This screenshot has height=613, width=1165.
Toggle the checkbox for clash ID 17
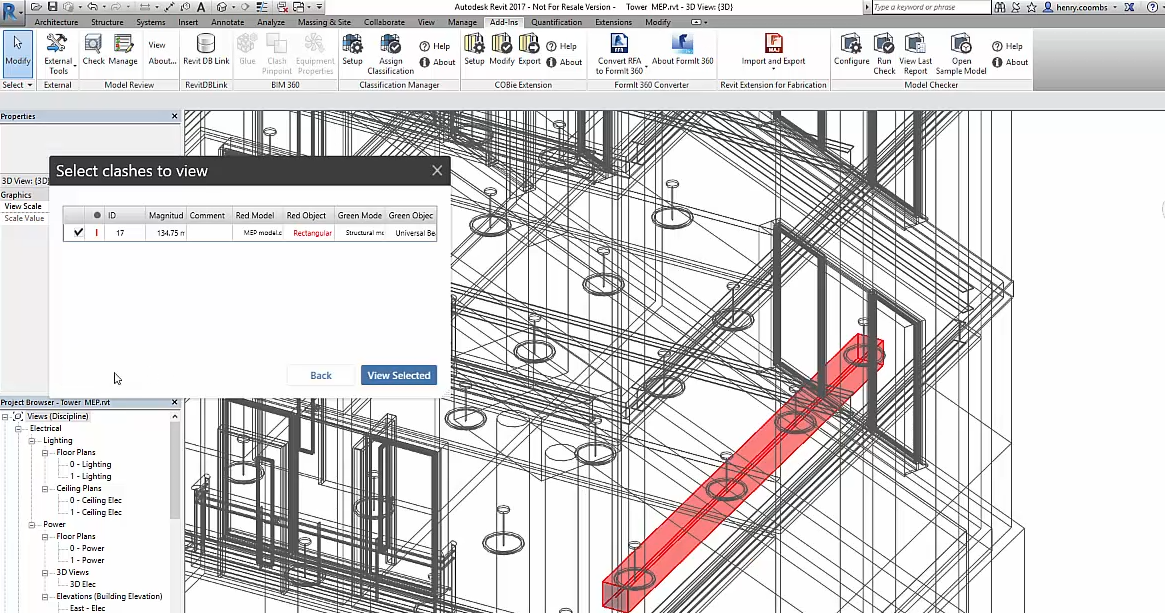point(77,233)
